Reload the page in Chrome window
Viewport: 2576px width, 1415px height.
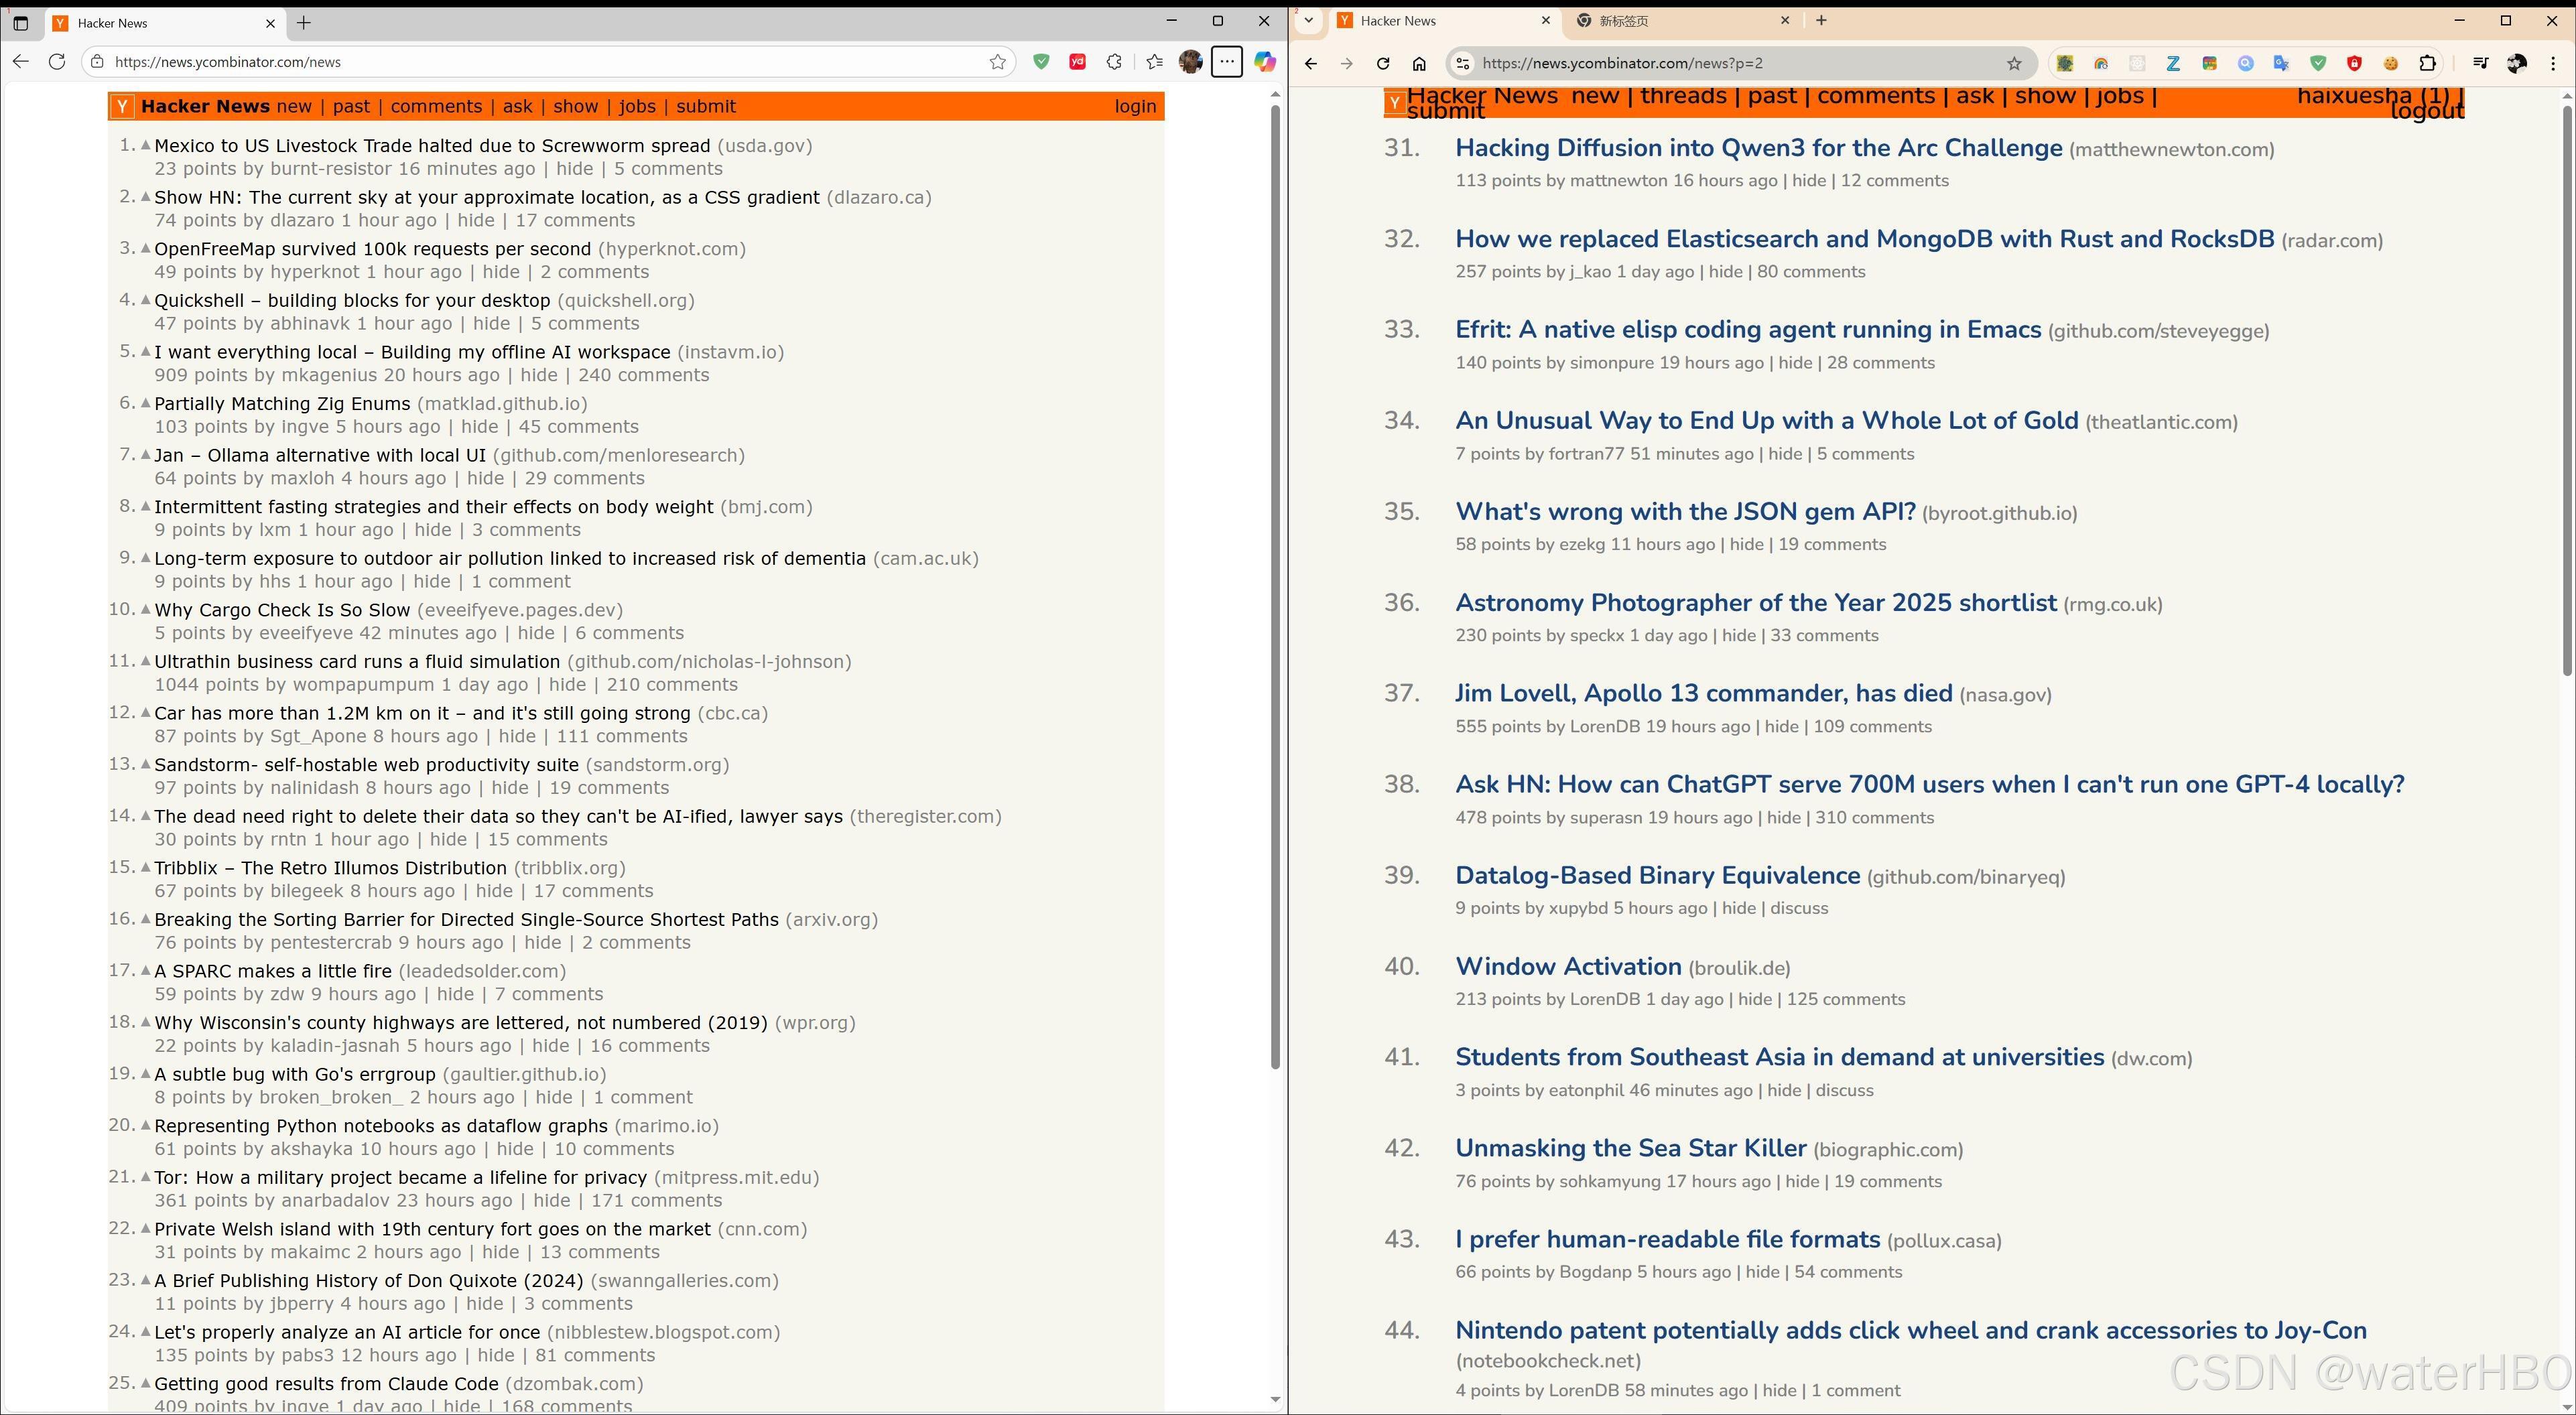1383,64
